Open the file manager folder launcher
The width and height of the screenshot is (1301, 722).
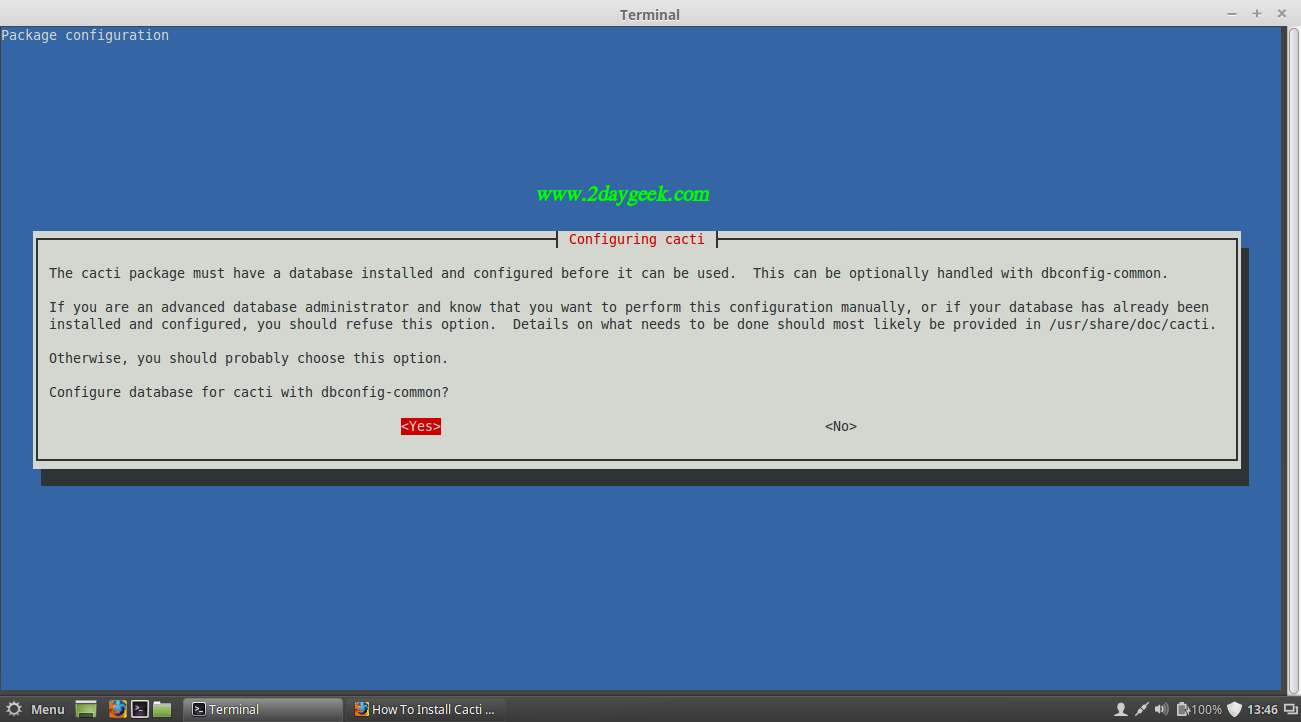(162, 709)
